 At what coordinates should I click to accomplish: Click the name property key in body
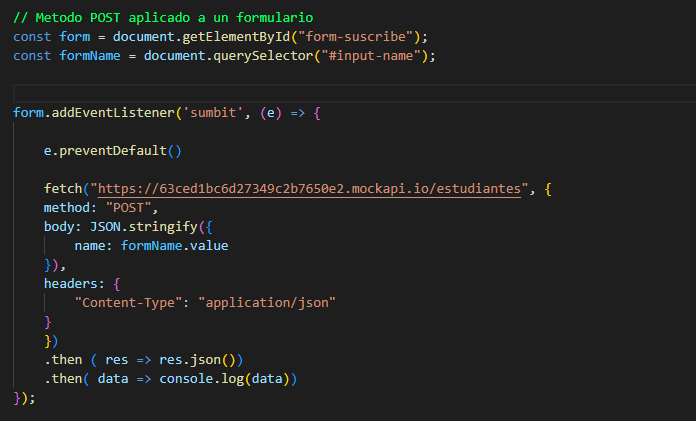tap(90, 246)
